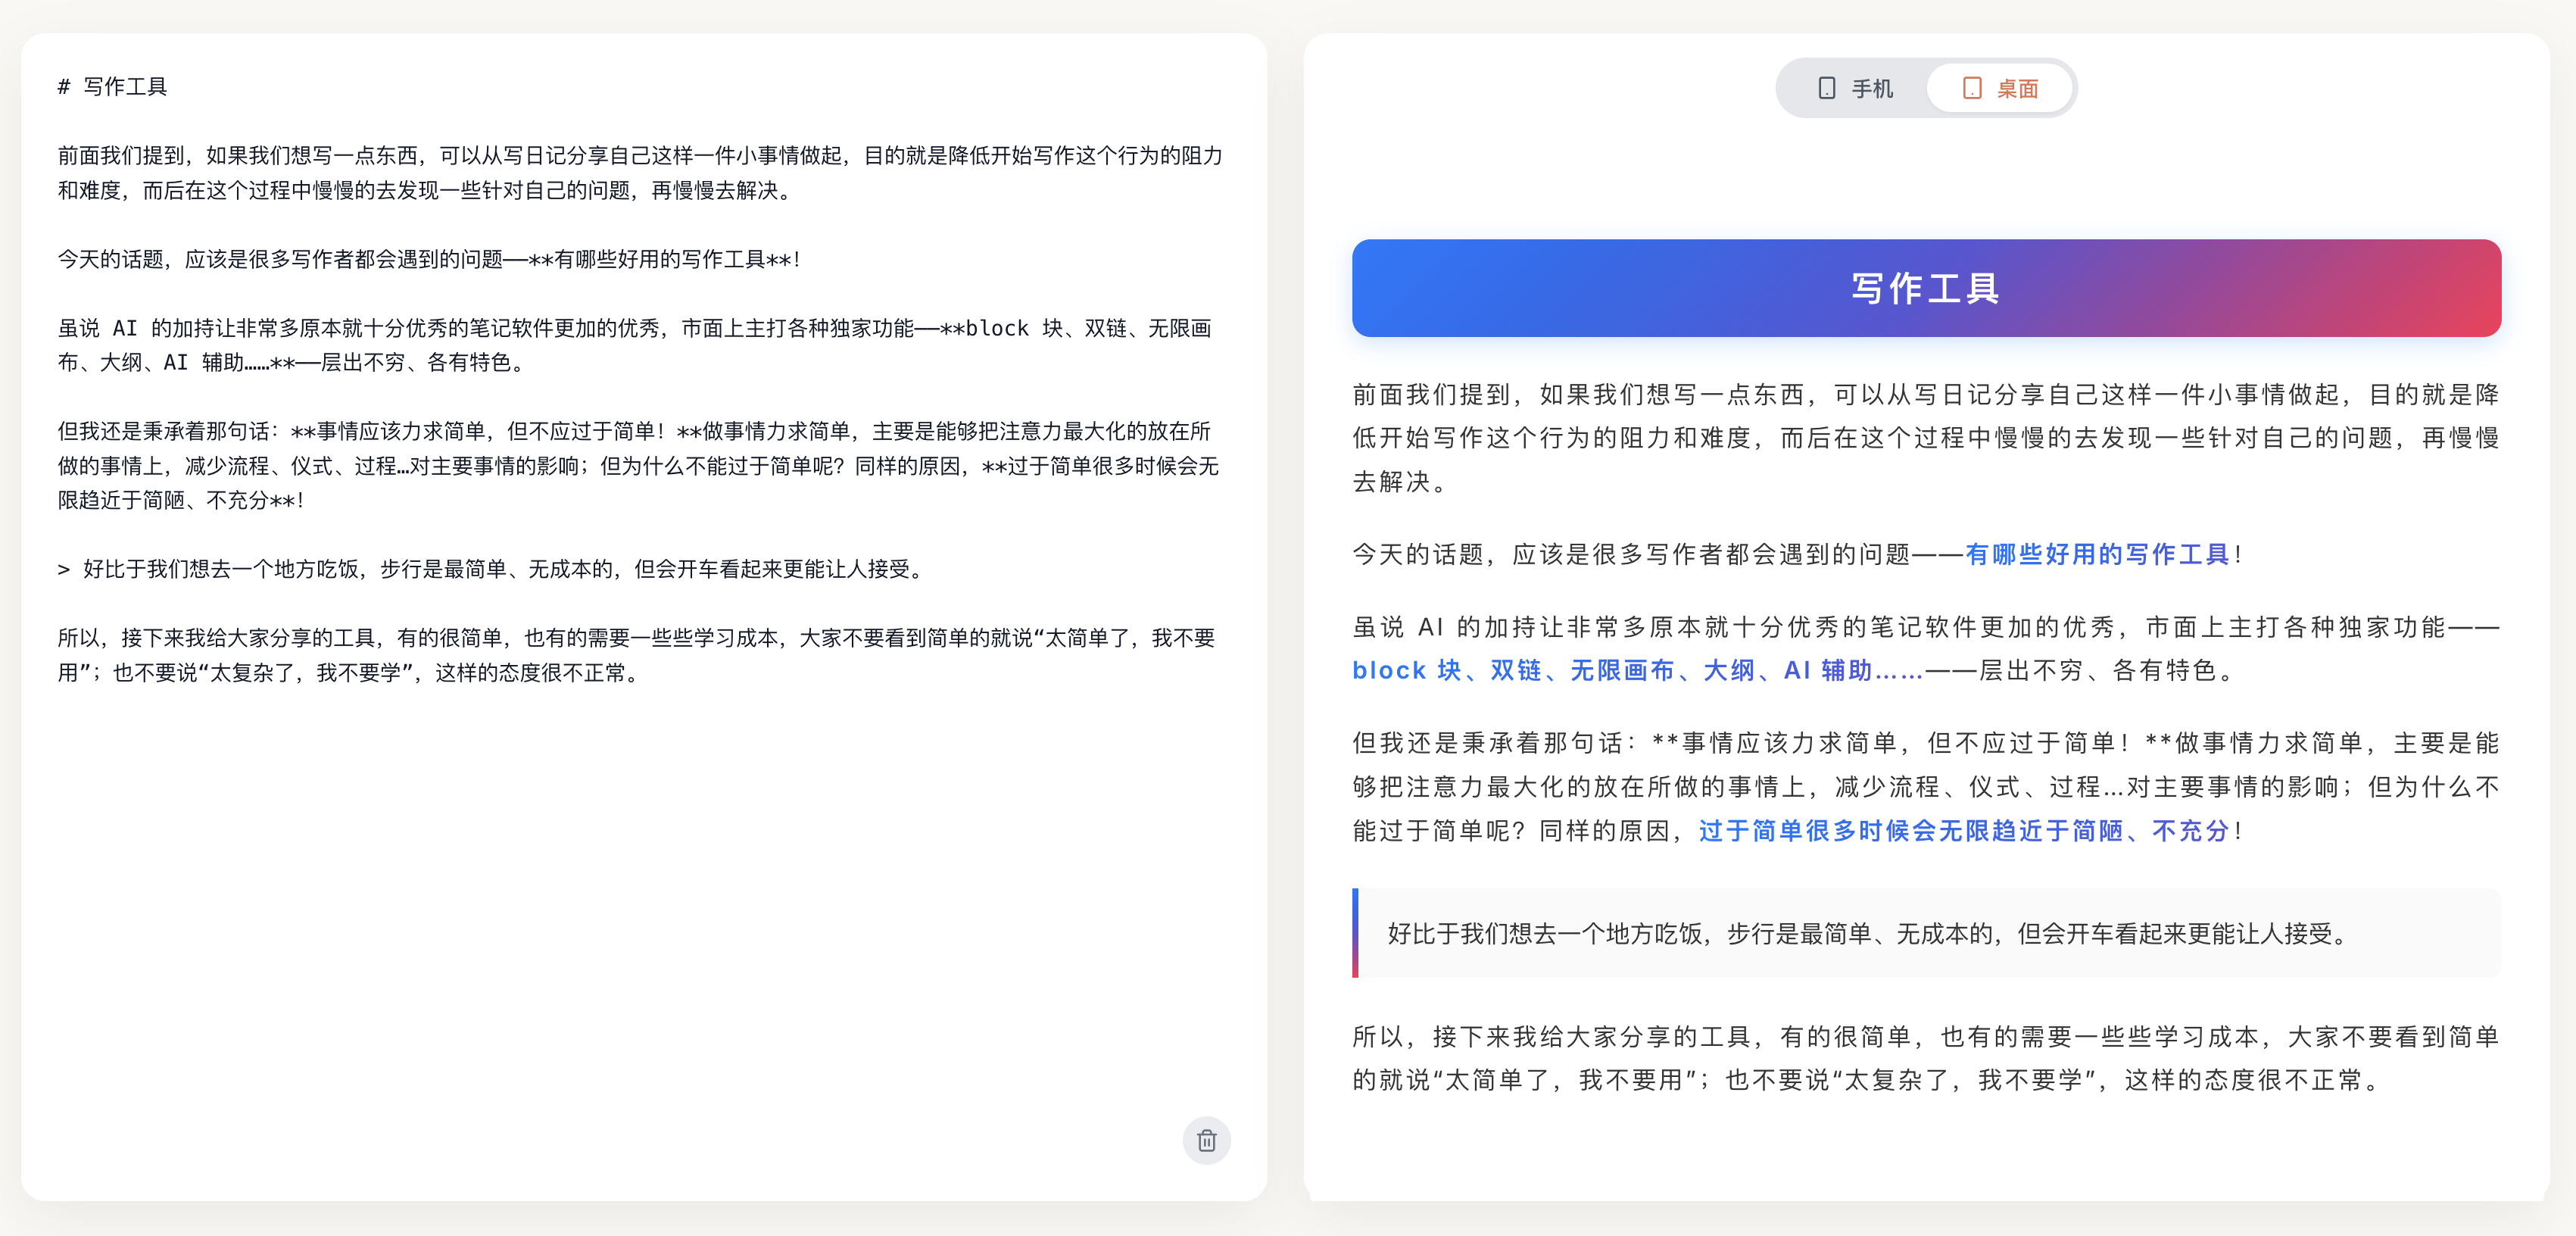This screenshot has height=1236, width=2576.
Task: Select the 桌面 desktop preview mode
Action: (2000, 88)
